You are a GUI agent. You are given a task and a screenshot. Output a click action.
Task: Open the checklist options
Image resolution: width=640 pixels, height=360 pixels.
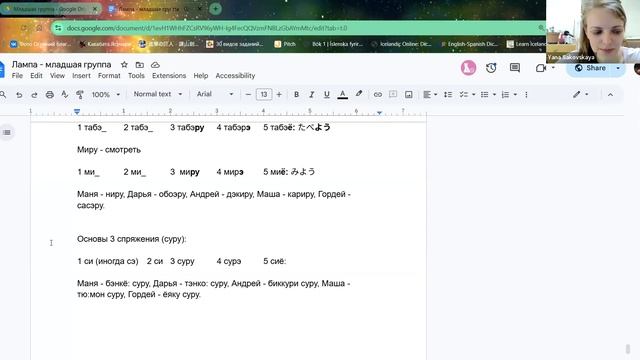pos(467,95)
